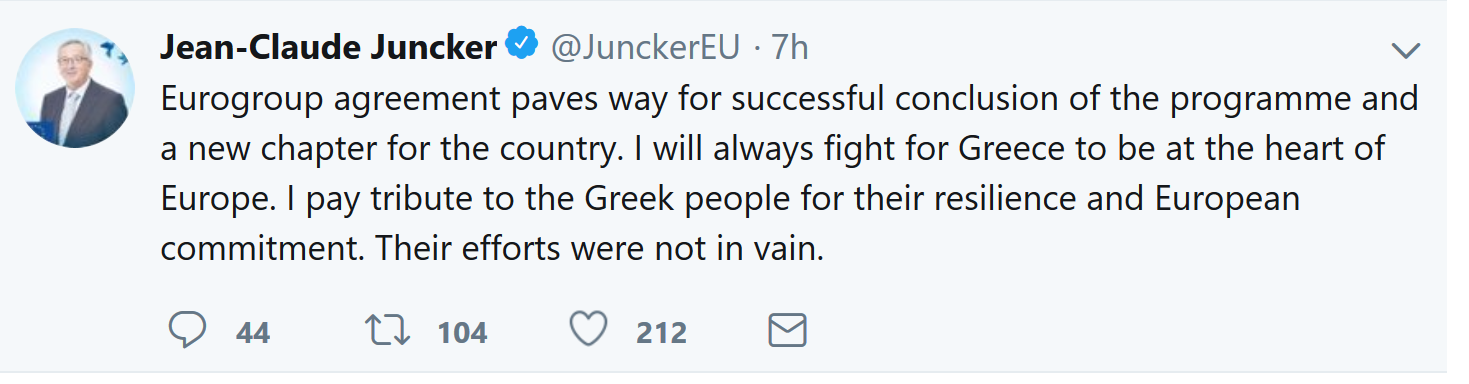This screenshot has height=384, width=1469.
Task: Click the line starting "a new chapter"
Action: (x=772, y=149)
